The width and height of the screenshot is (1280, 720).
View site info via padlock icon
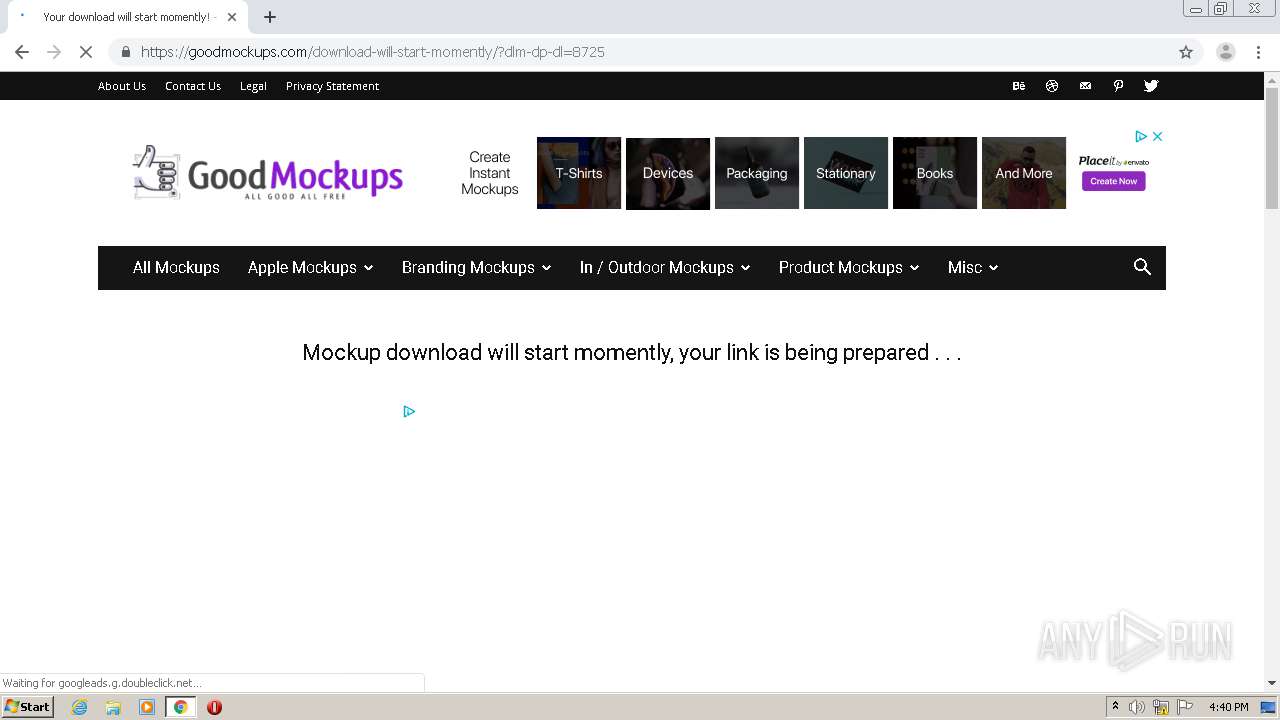click(126, 52)
